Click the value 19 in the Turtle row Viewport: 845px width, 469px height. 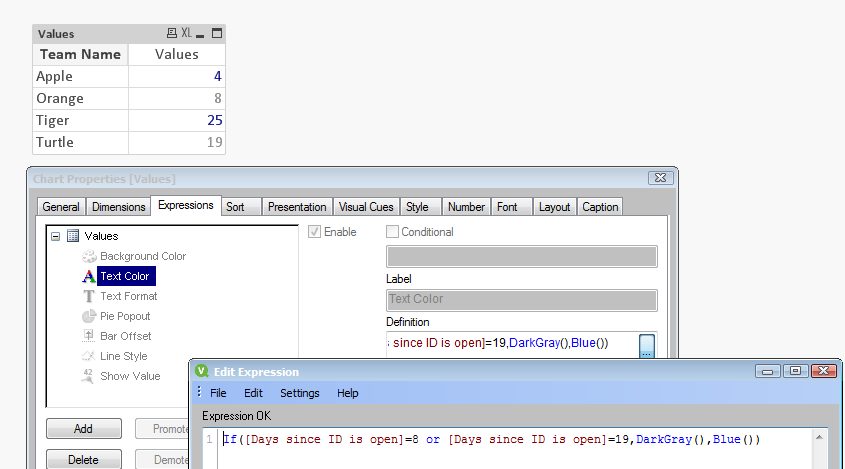tap(214, 142)
